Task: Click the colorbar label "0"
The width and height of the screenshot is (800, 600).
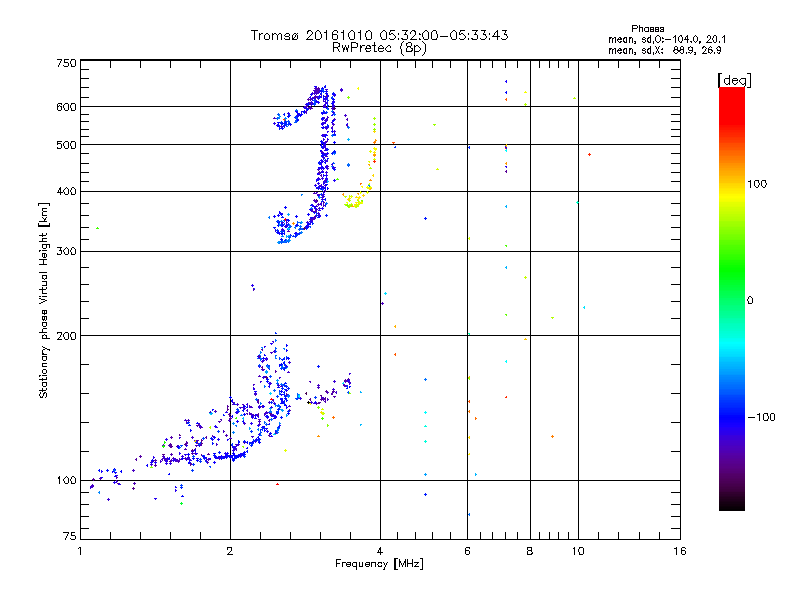Action: (749, 301)
